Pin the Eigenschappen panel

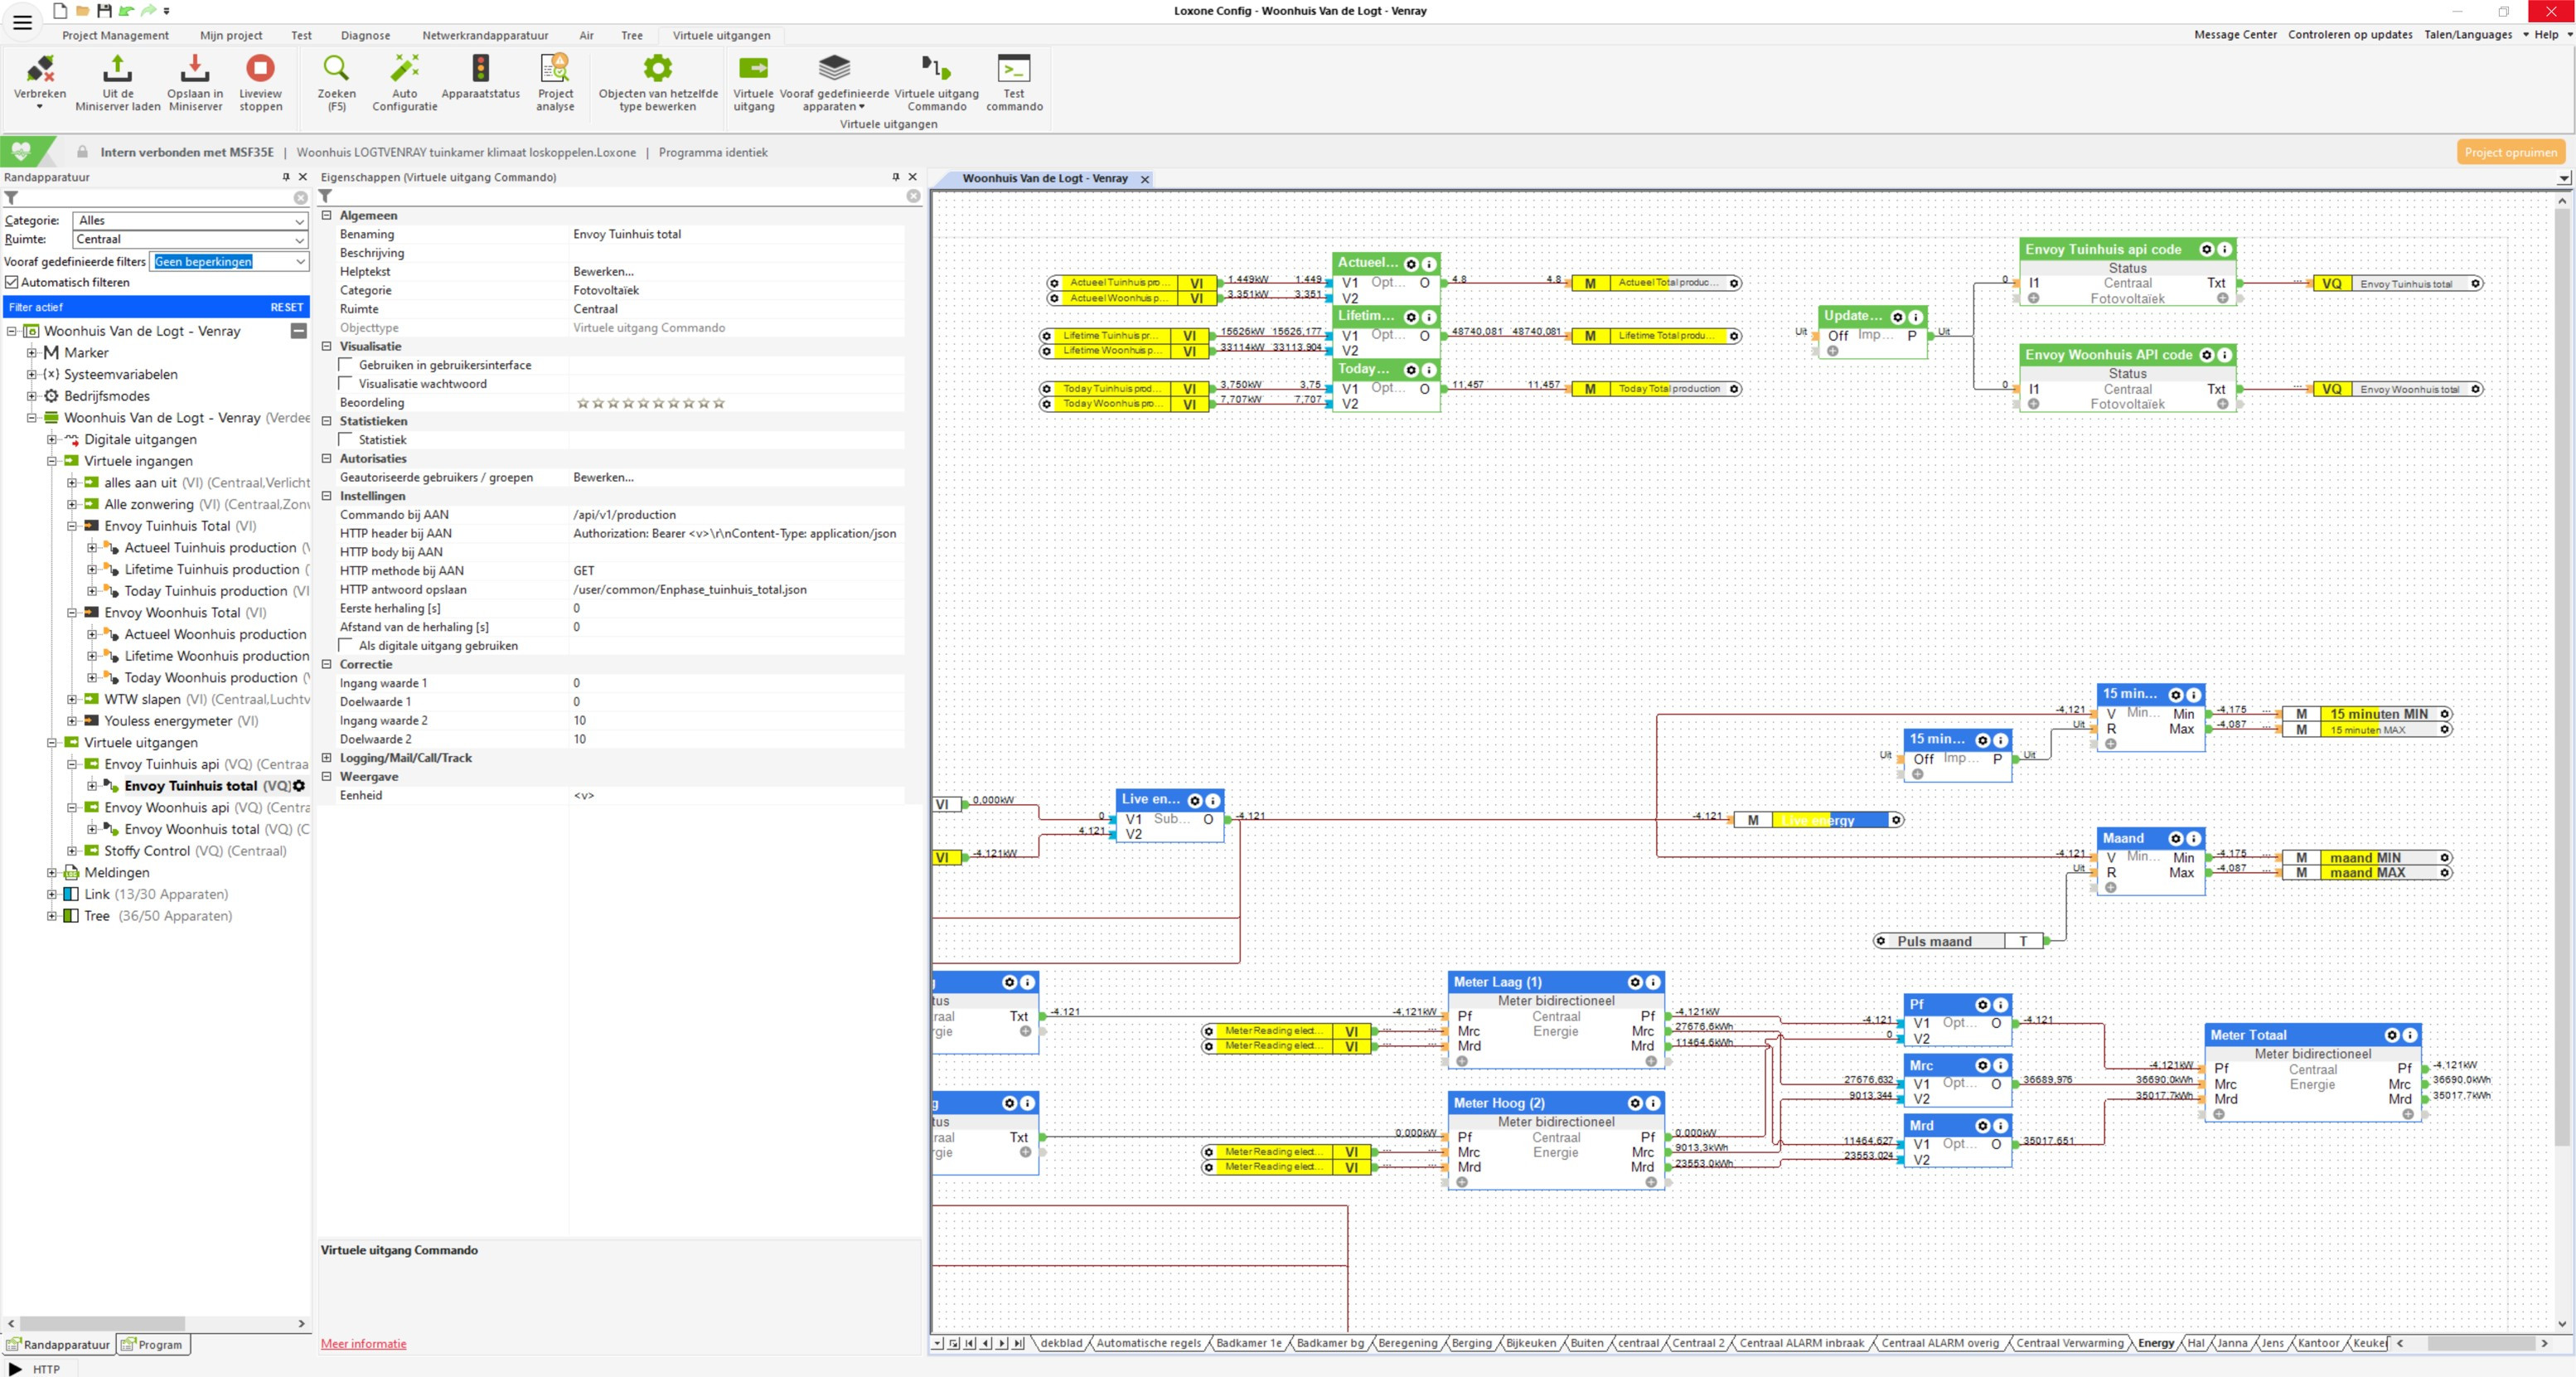[x=895, y=177]
